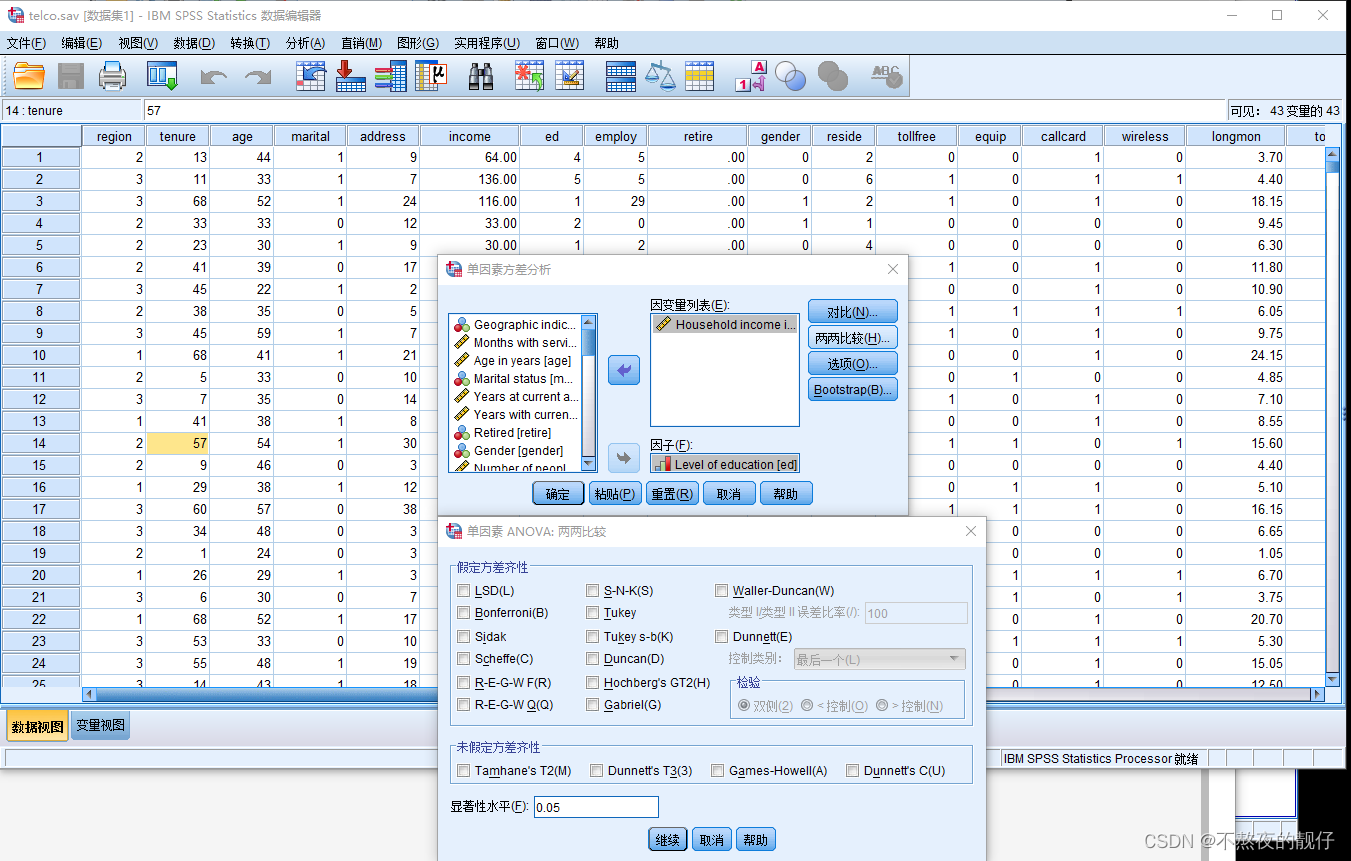Click 确定 in the ANOVA dialog
Viewport: 1351px width, 861px height.
point(558,493)
